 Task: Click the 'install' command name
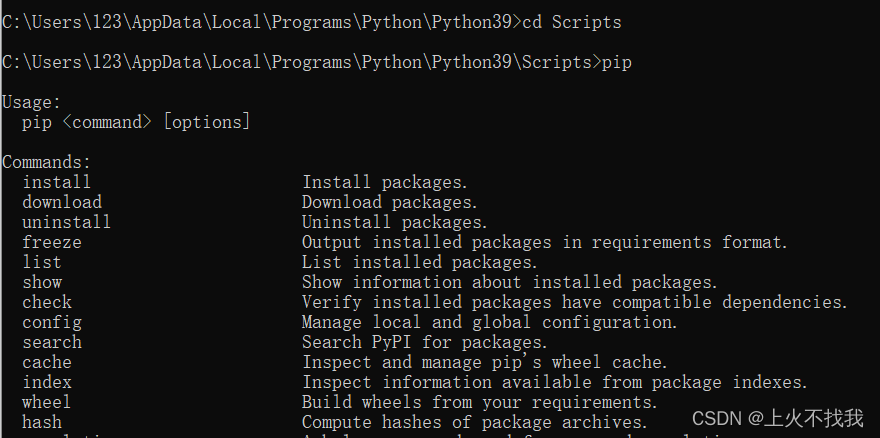(x=57, y=182)
